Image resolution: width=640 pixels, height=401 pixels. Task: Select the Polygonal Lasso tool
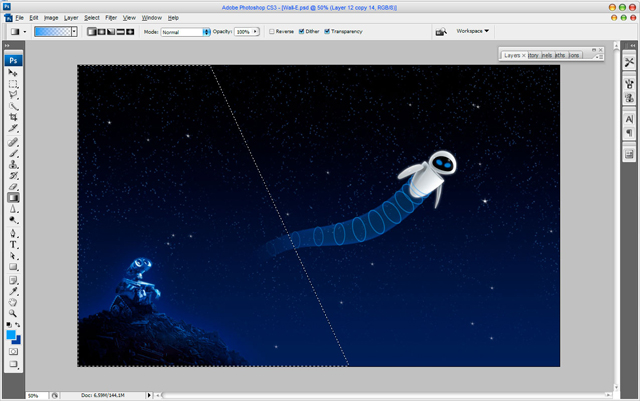(x=13, y=95)
